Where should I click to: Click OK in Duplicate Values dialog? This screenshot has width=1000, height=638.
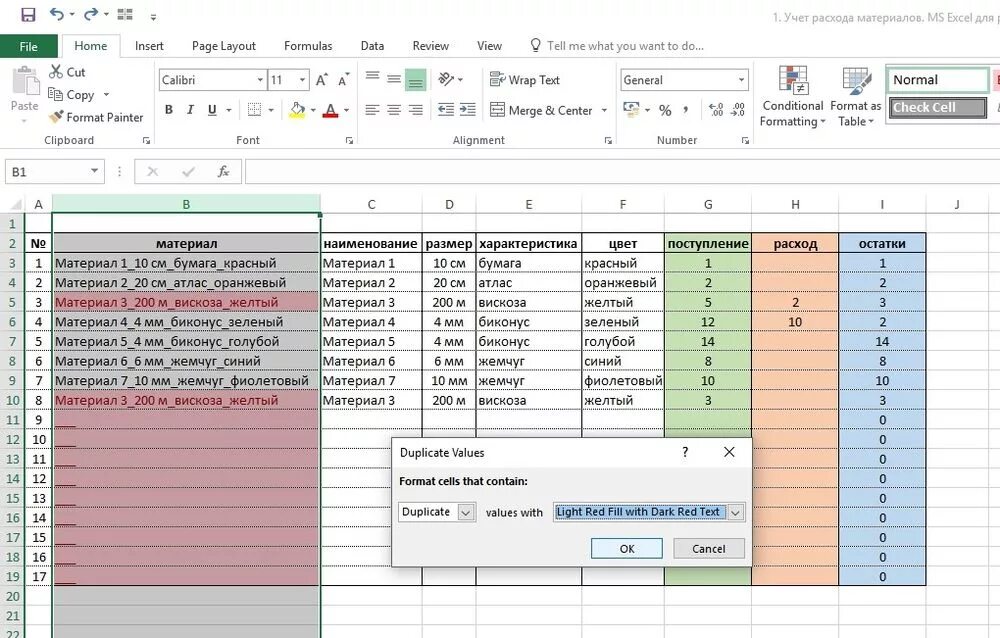(627, 549)
